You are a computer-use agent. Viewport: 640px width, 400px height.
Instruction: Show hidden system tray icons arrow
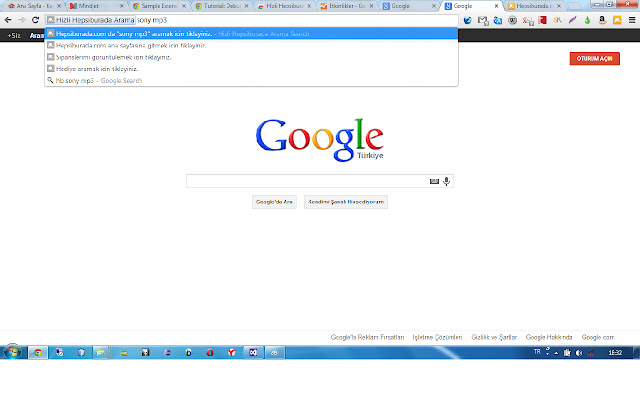[556, 353]
